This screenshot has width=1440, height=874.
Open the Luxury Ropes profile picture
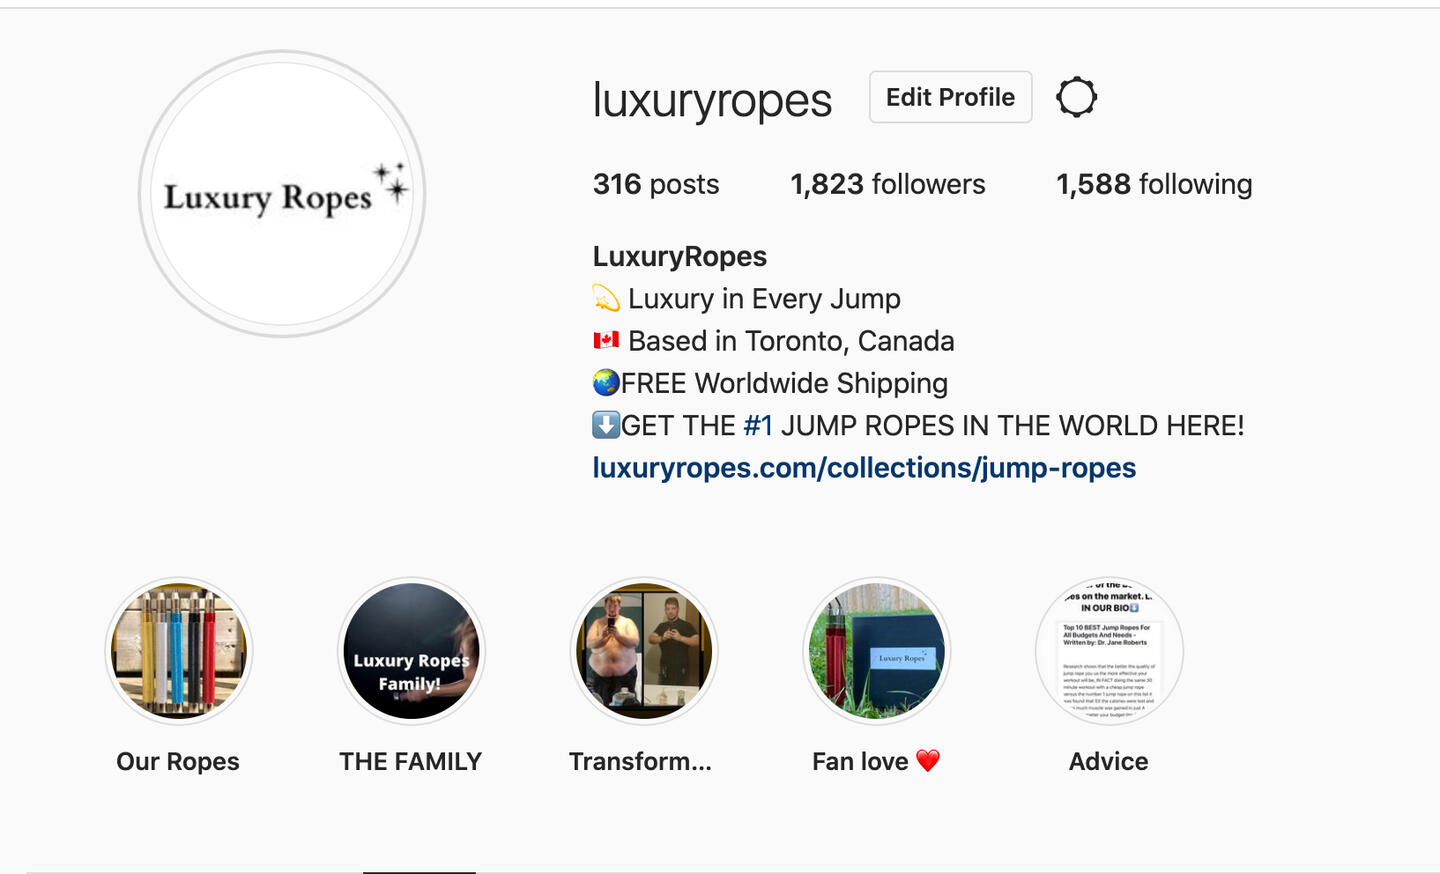click(282, 193)
